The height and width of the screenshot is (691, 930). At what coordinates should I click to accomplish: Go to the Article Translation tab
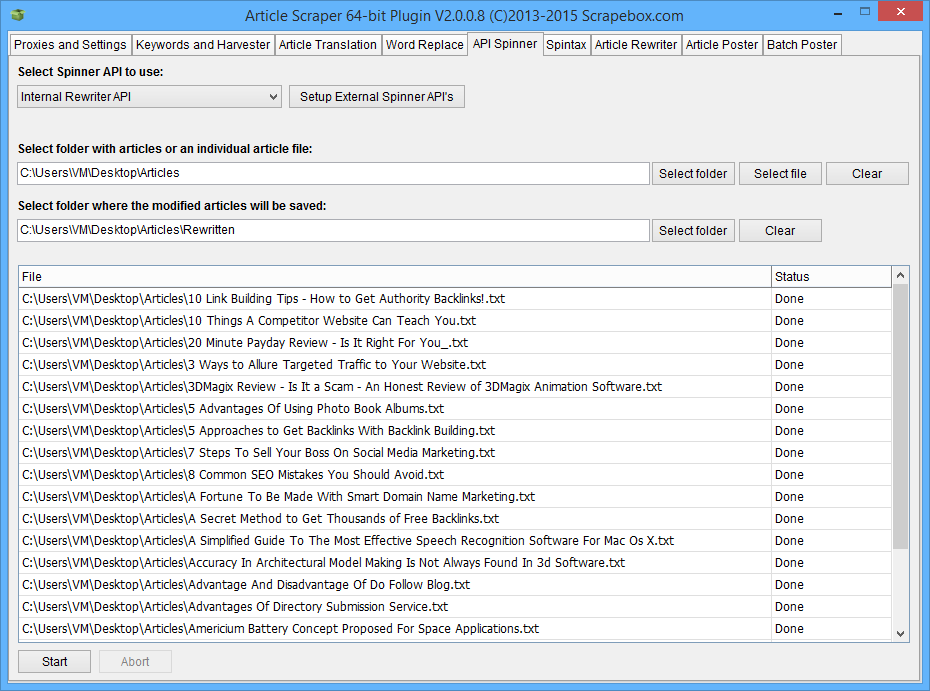[328, 45]
